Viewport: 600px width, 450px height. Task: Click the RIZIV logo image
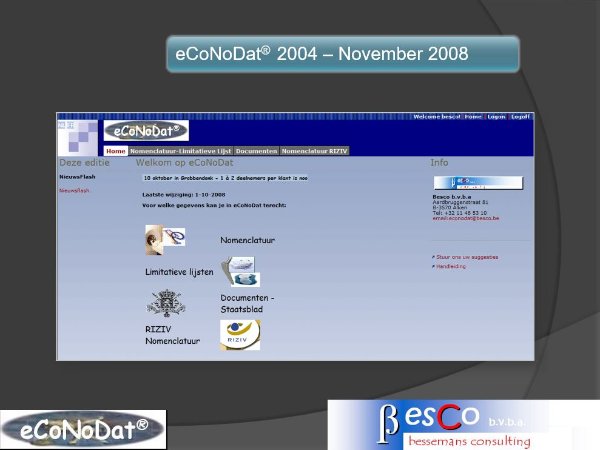pos(240,335)
